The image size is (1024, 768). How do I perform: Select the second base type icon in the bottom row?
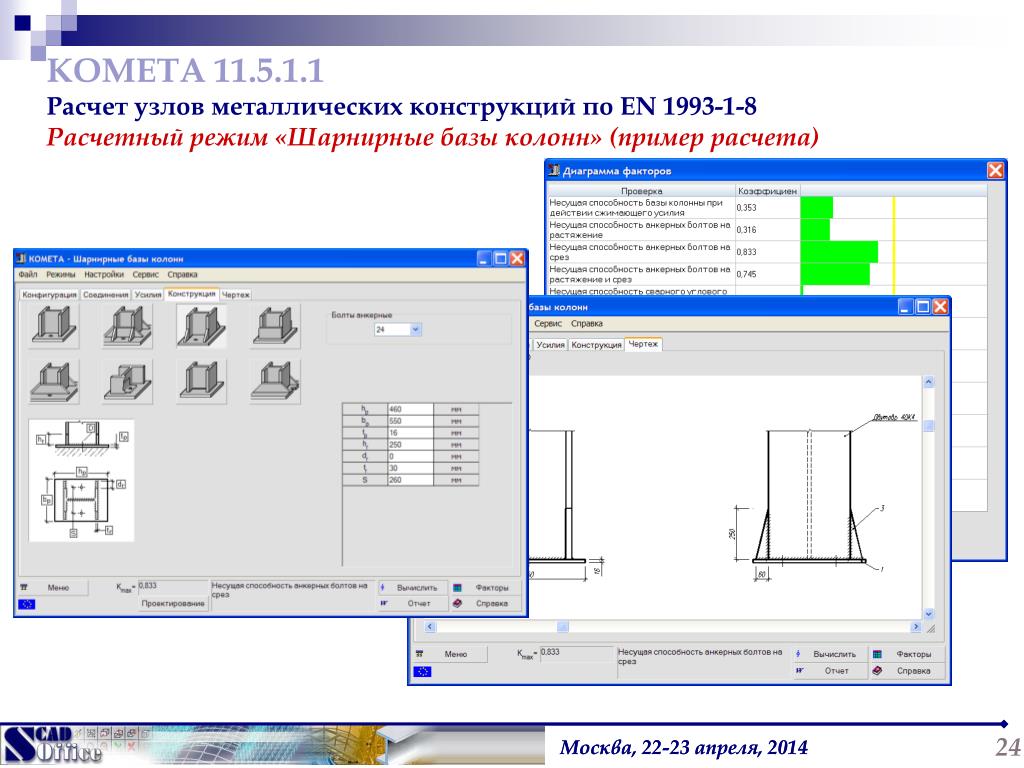point(128,381)
